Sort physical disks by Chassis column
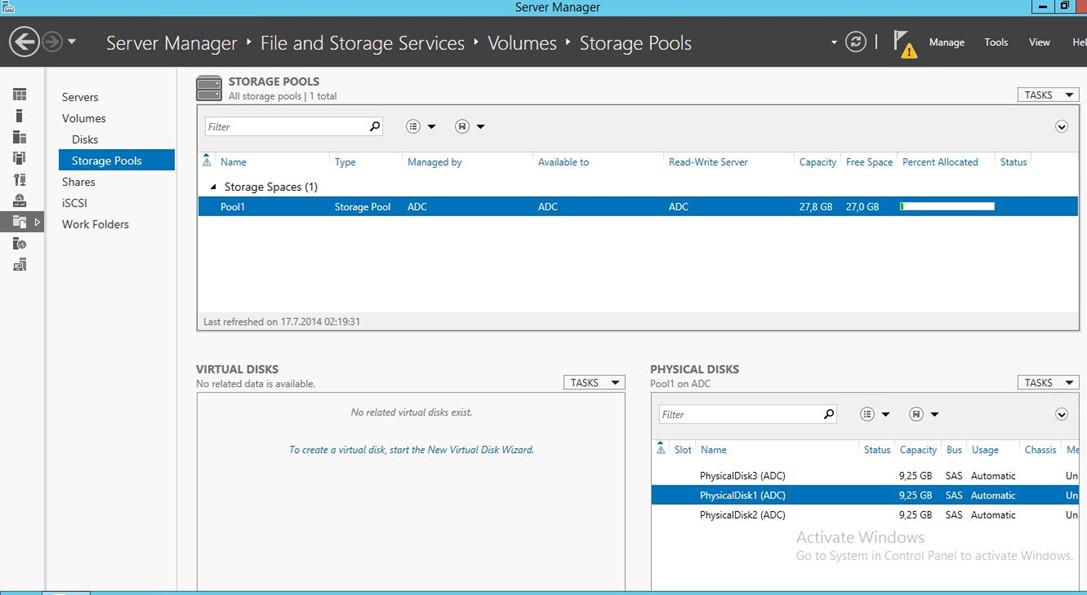 1041,450
